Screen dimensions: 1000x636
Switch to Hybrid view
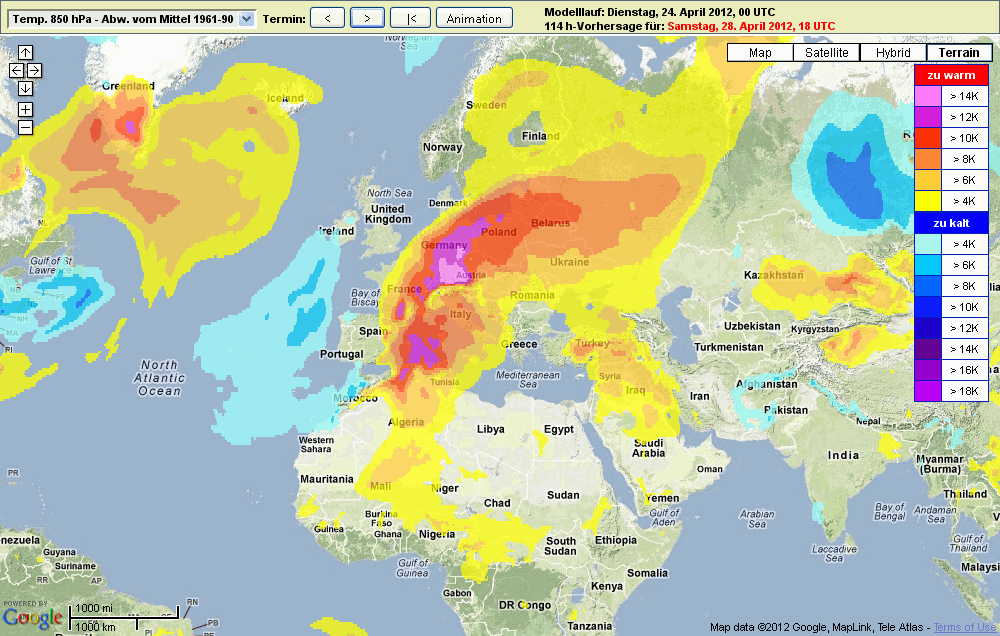[x=893, y=53]
